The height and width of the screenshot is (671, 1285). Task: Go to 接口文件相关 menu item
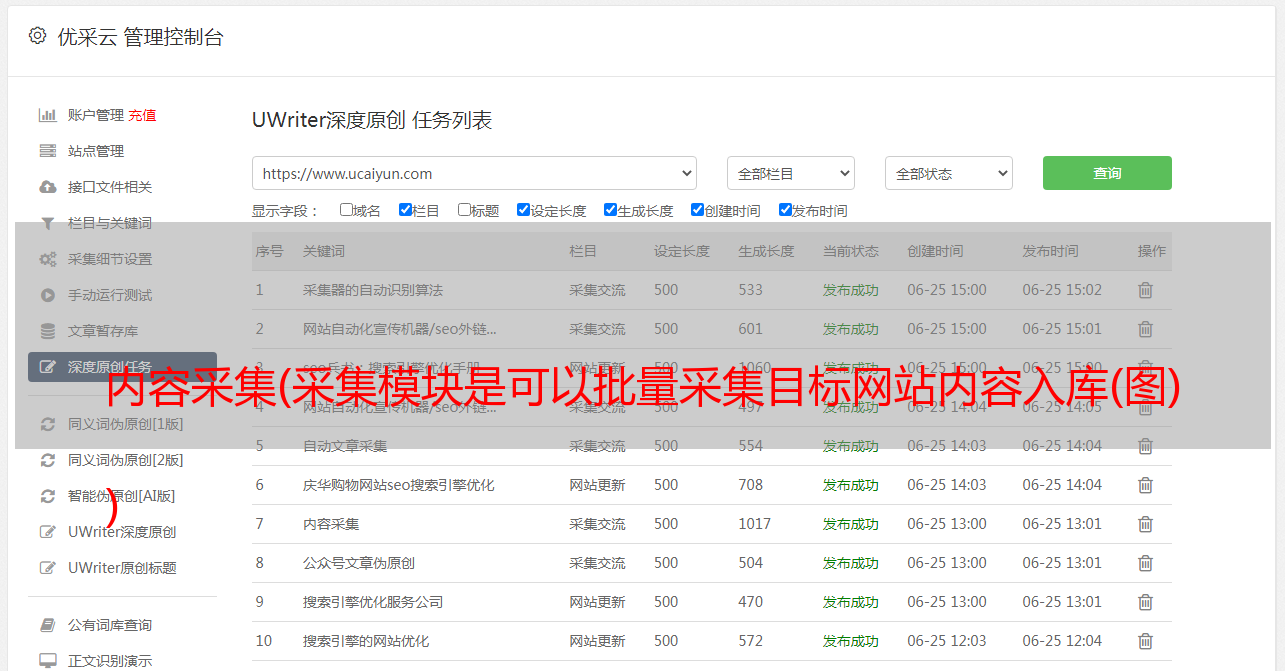(x=110, y=187)
